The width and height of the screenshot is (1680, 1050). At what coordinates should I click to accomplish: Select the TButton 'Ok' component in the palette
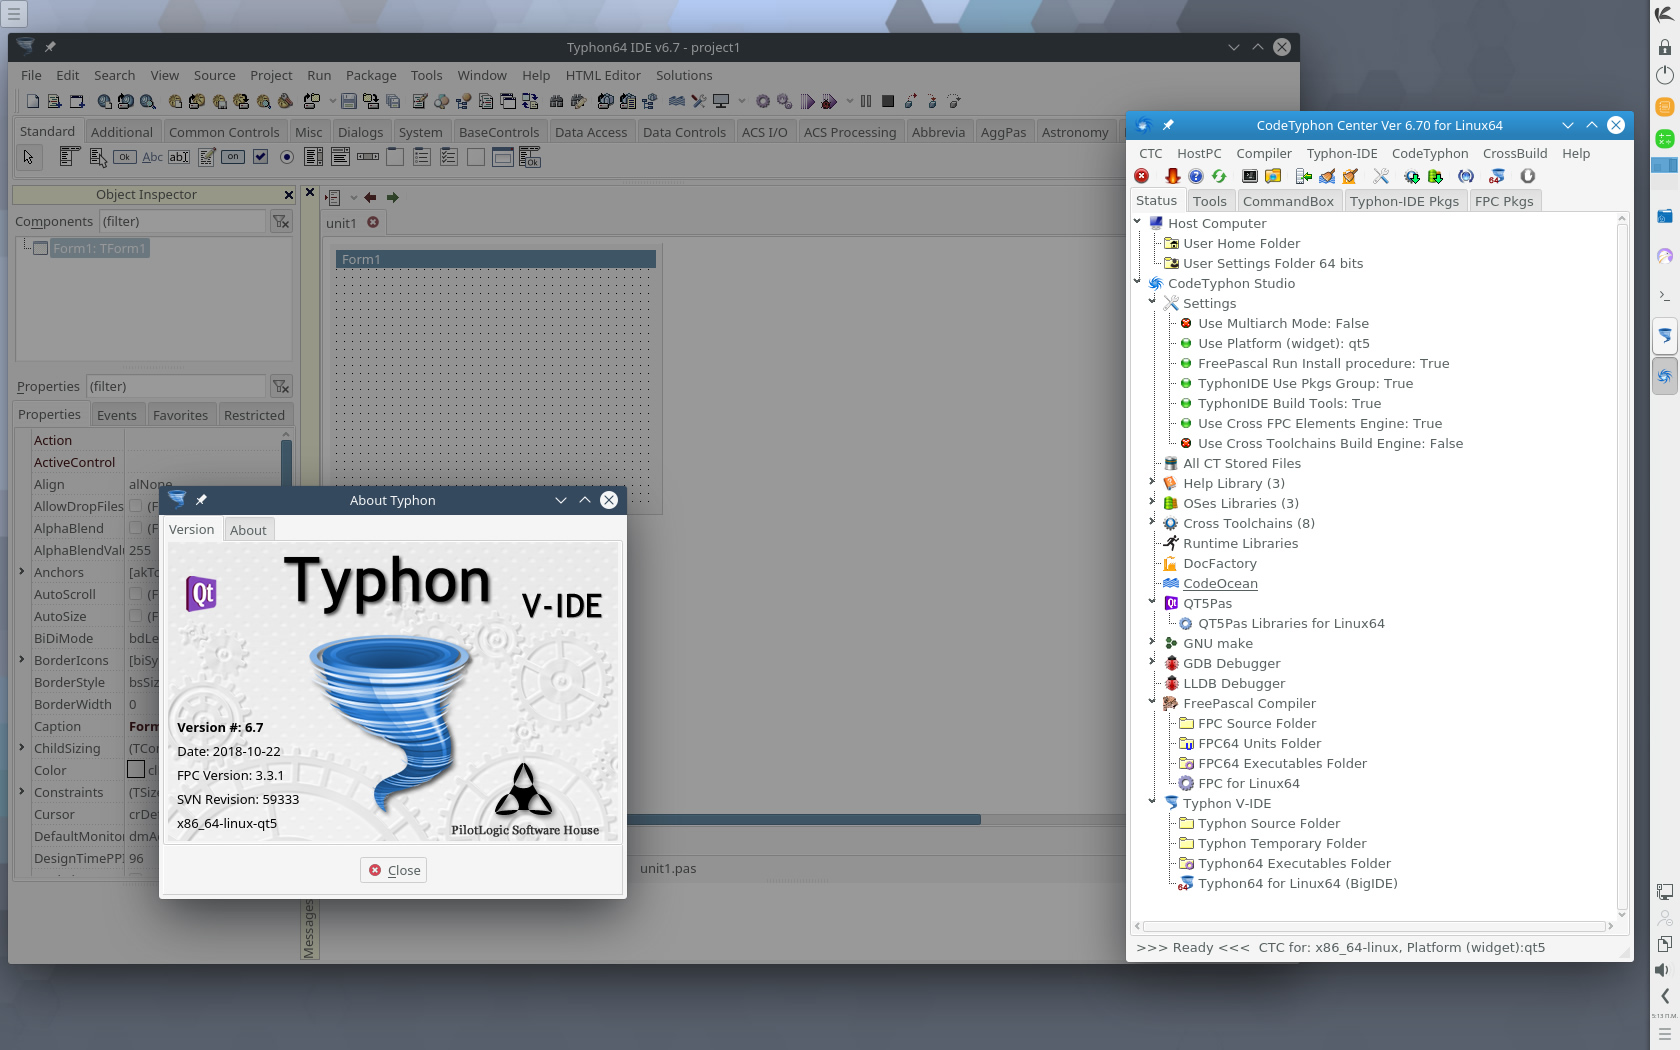point(125,157)
